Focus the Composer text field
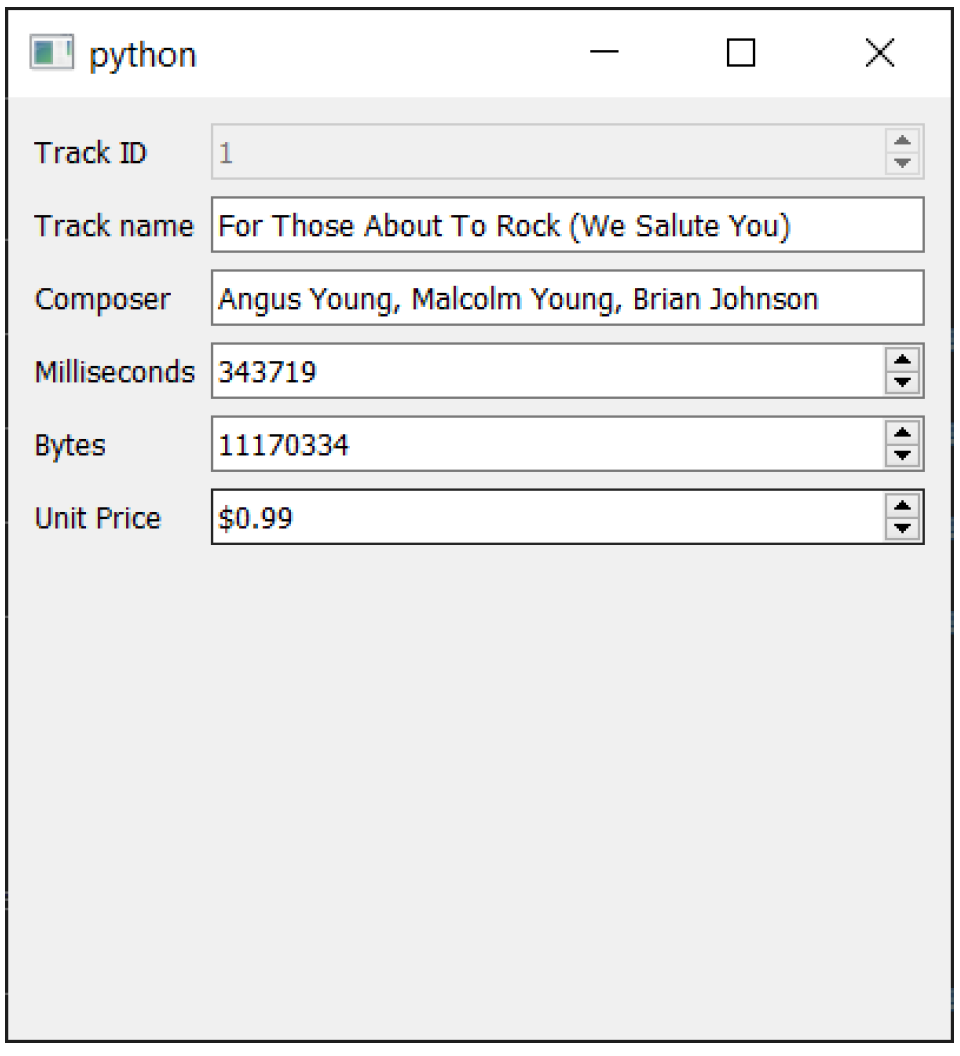 coord(567,298)
